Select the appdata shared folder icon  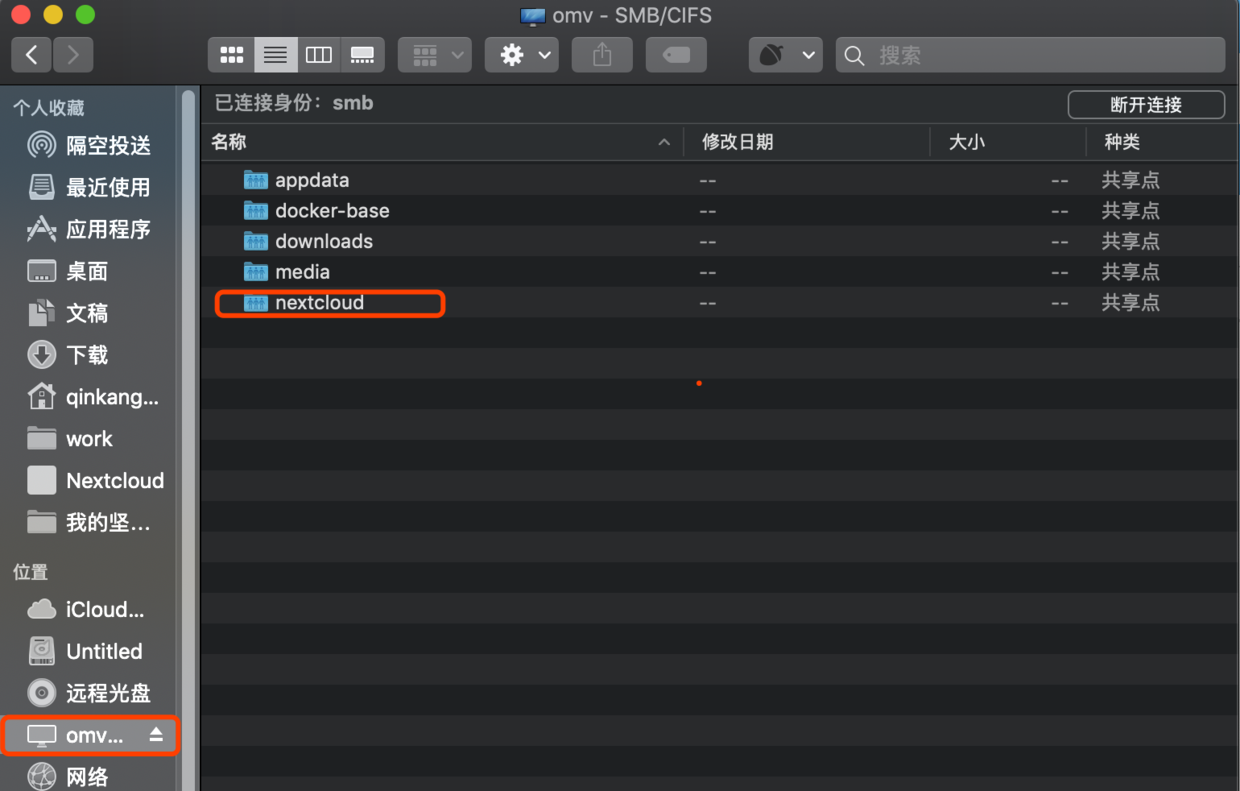[256, 180]
